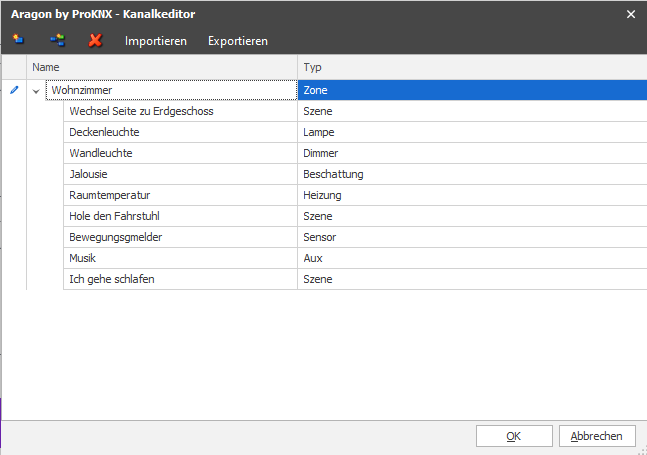
Task: Click the Aux type cell
Action: [472, 258]
